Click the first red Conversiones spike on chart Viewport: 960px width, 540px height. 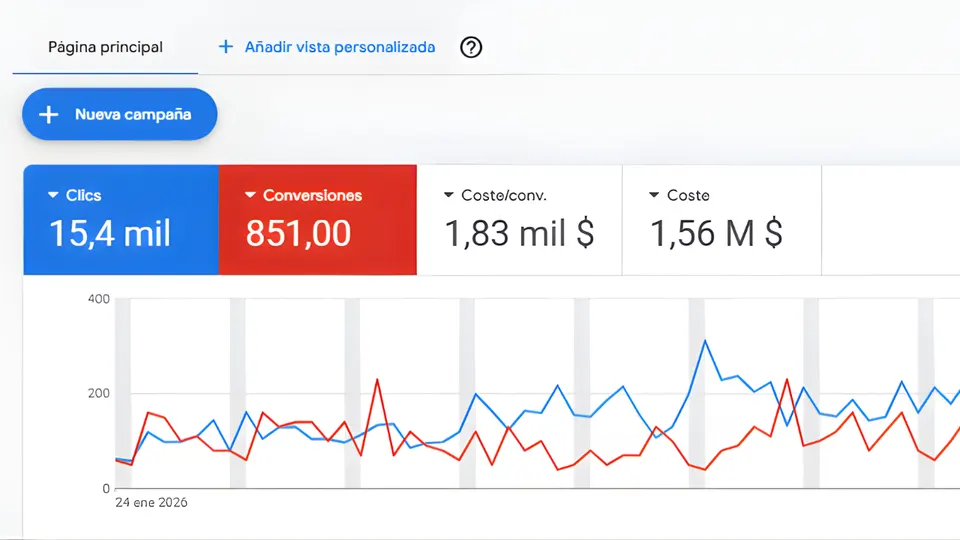tap(377, 380)
